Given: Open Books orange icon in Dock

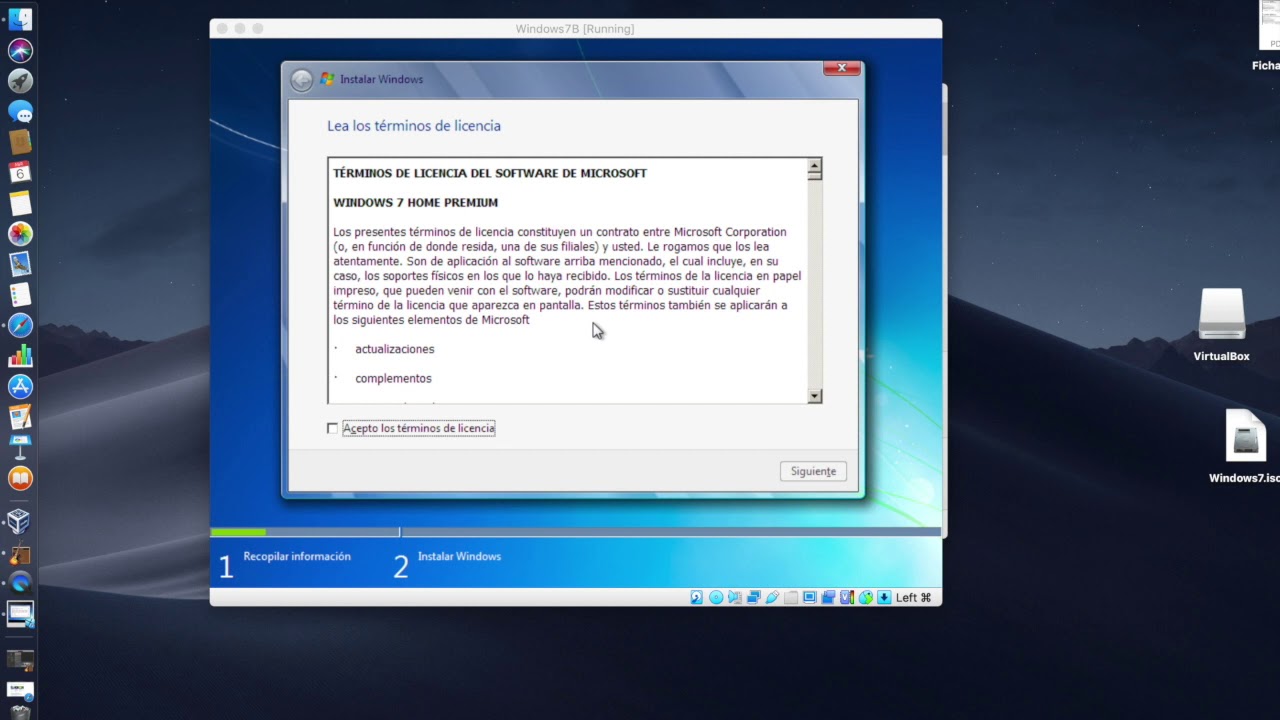Looking at the screenshot, I should pos(20,478).
